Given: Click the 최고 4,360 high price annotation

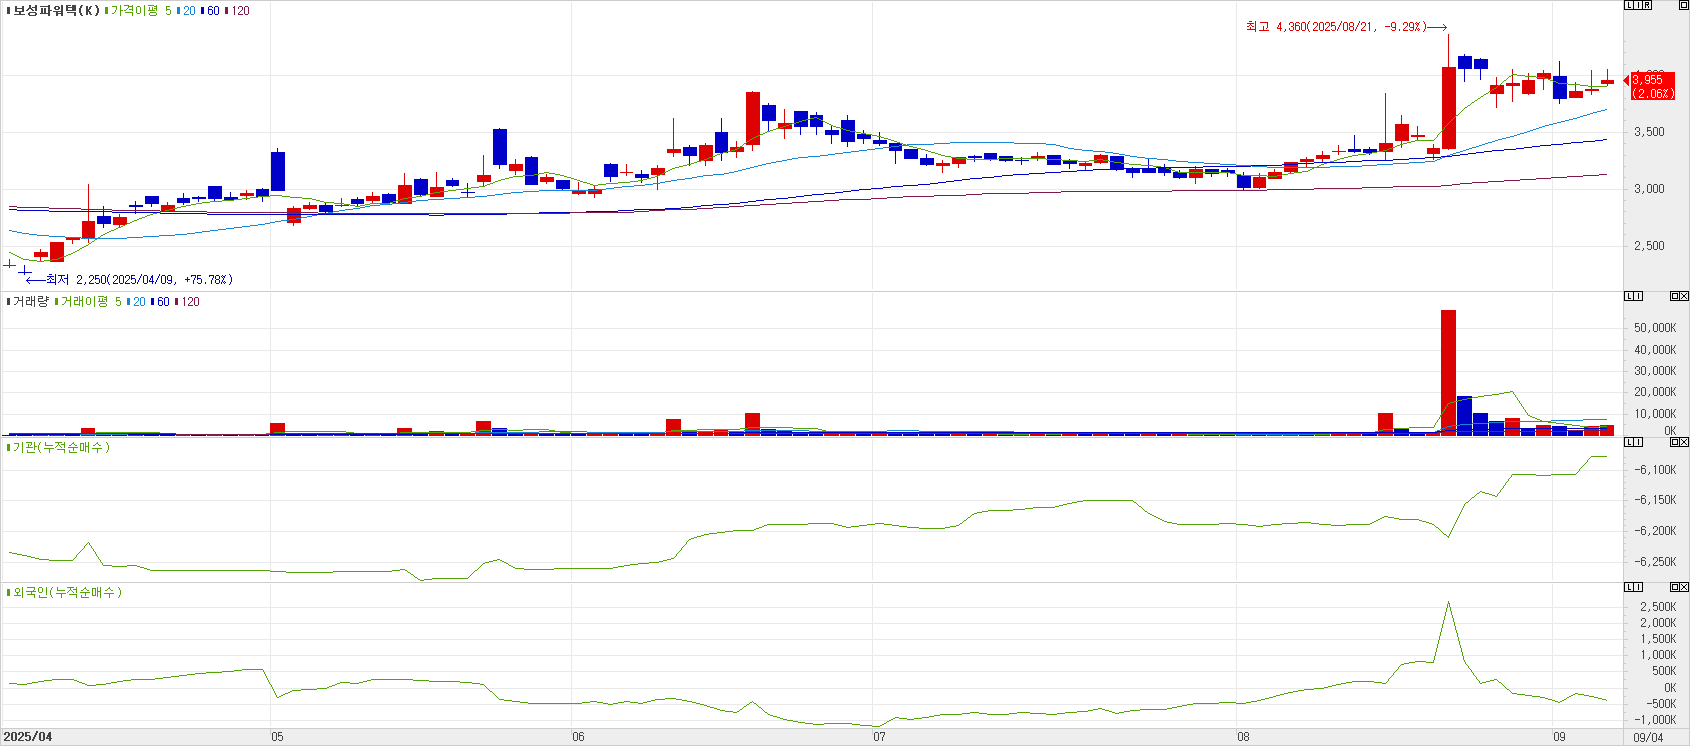Looking at the screenshot, I should point(1345,27).
